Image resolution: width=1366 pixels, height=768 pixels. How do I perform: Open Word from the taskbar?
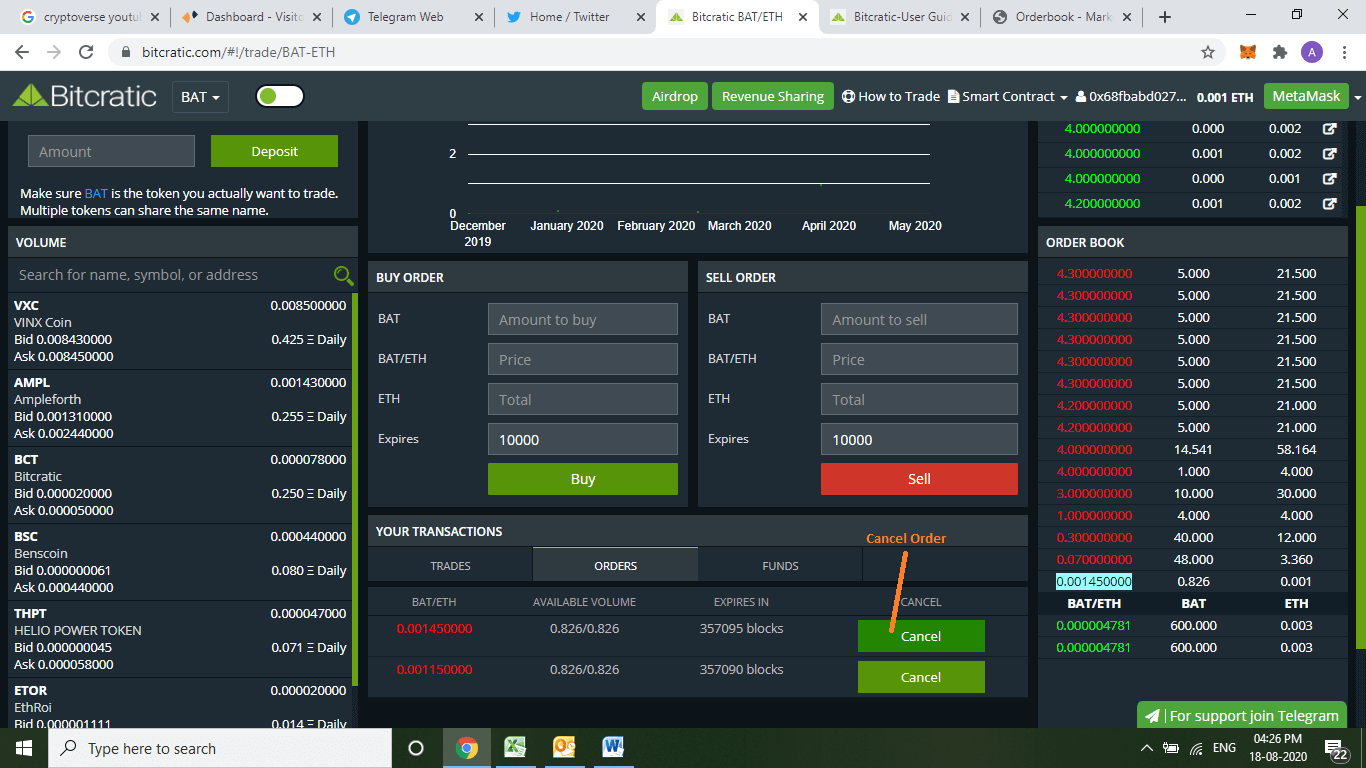tap(613, 748)
